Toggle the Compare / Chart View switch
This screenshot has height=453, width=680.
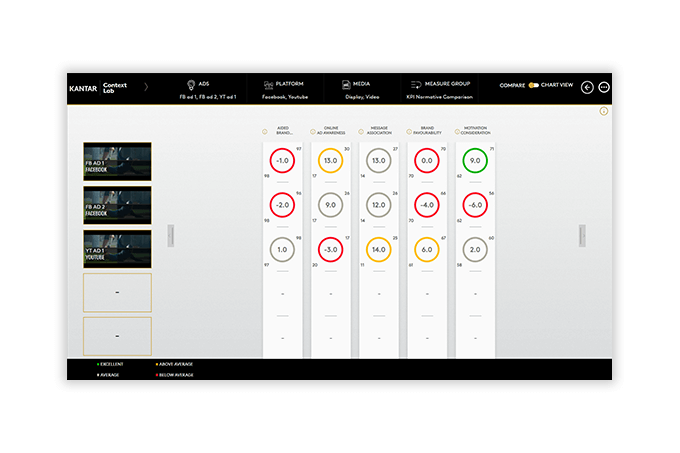pyautogui.click(x=534, y=86)
